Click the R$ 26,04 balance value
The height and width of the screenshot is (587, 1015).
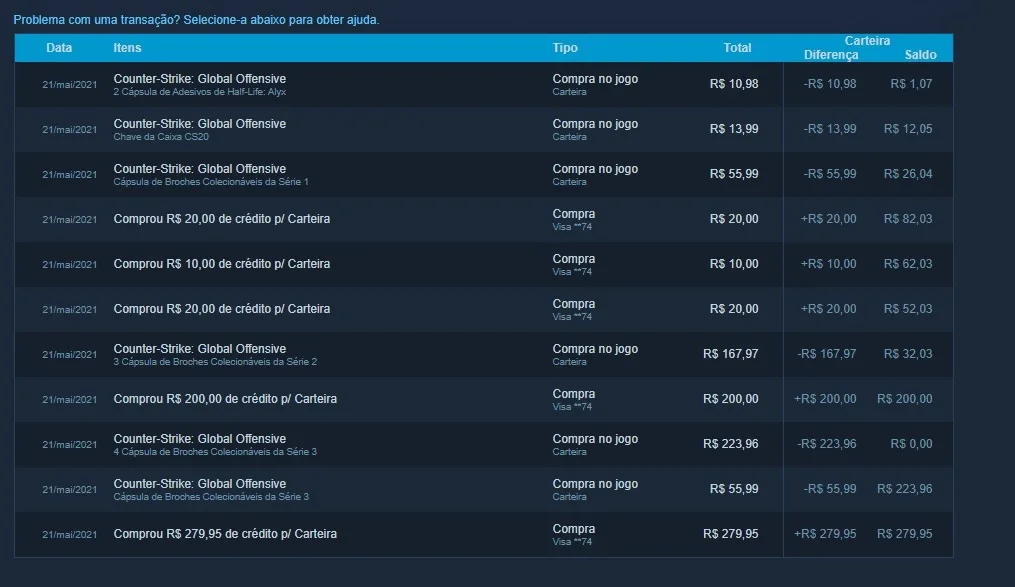(908, 174)
